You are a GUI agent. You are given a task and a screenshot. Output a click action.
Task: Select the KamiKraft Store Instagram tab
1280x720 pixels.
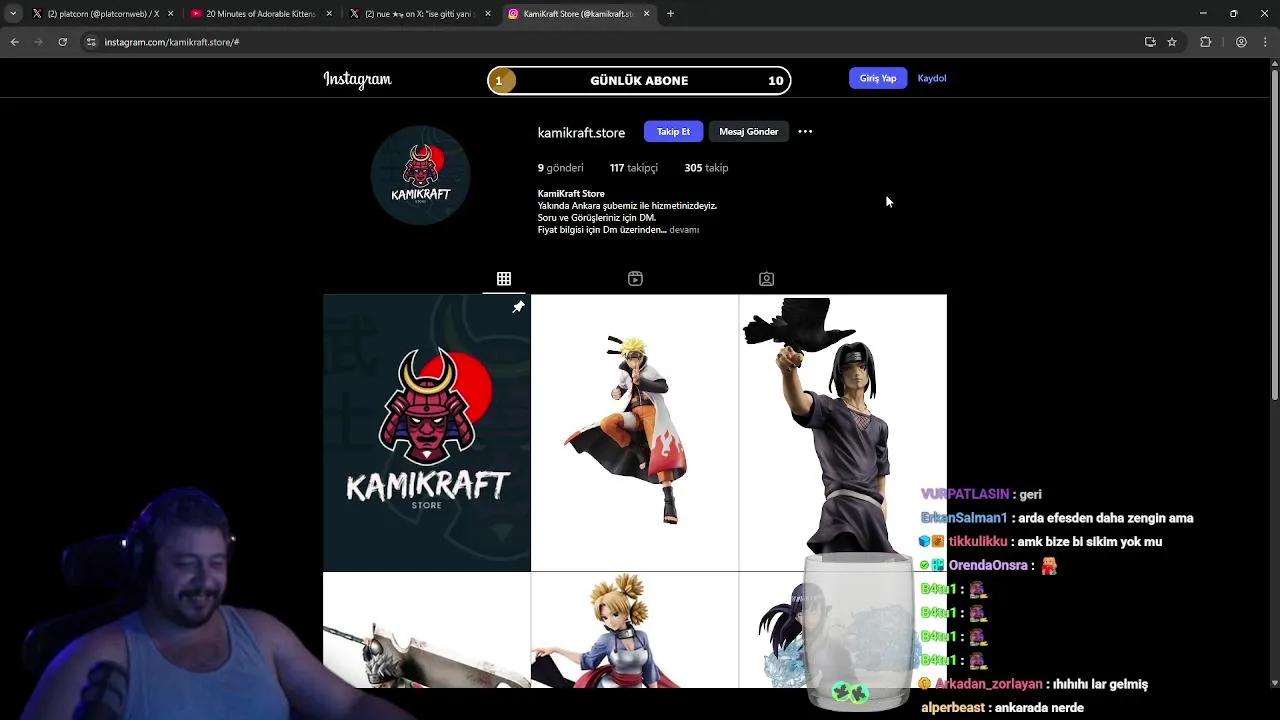578,14
